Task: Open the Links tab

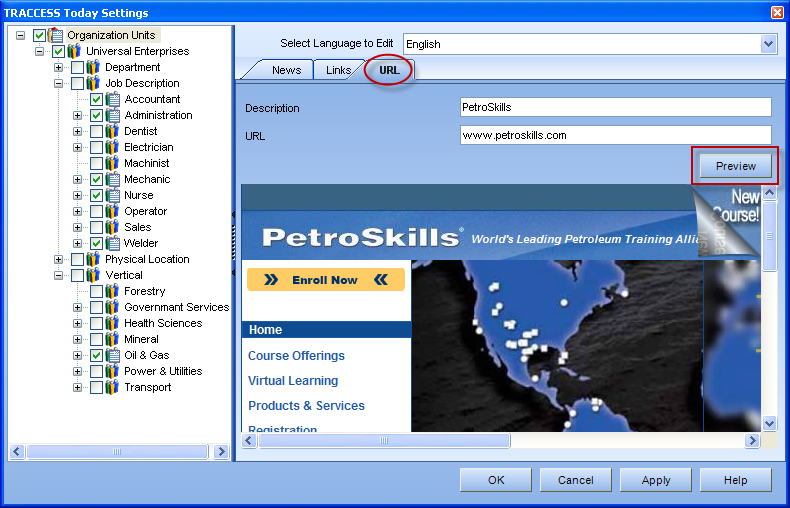Action: coord(338,70)
